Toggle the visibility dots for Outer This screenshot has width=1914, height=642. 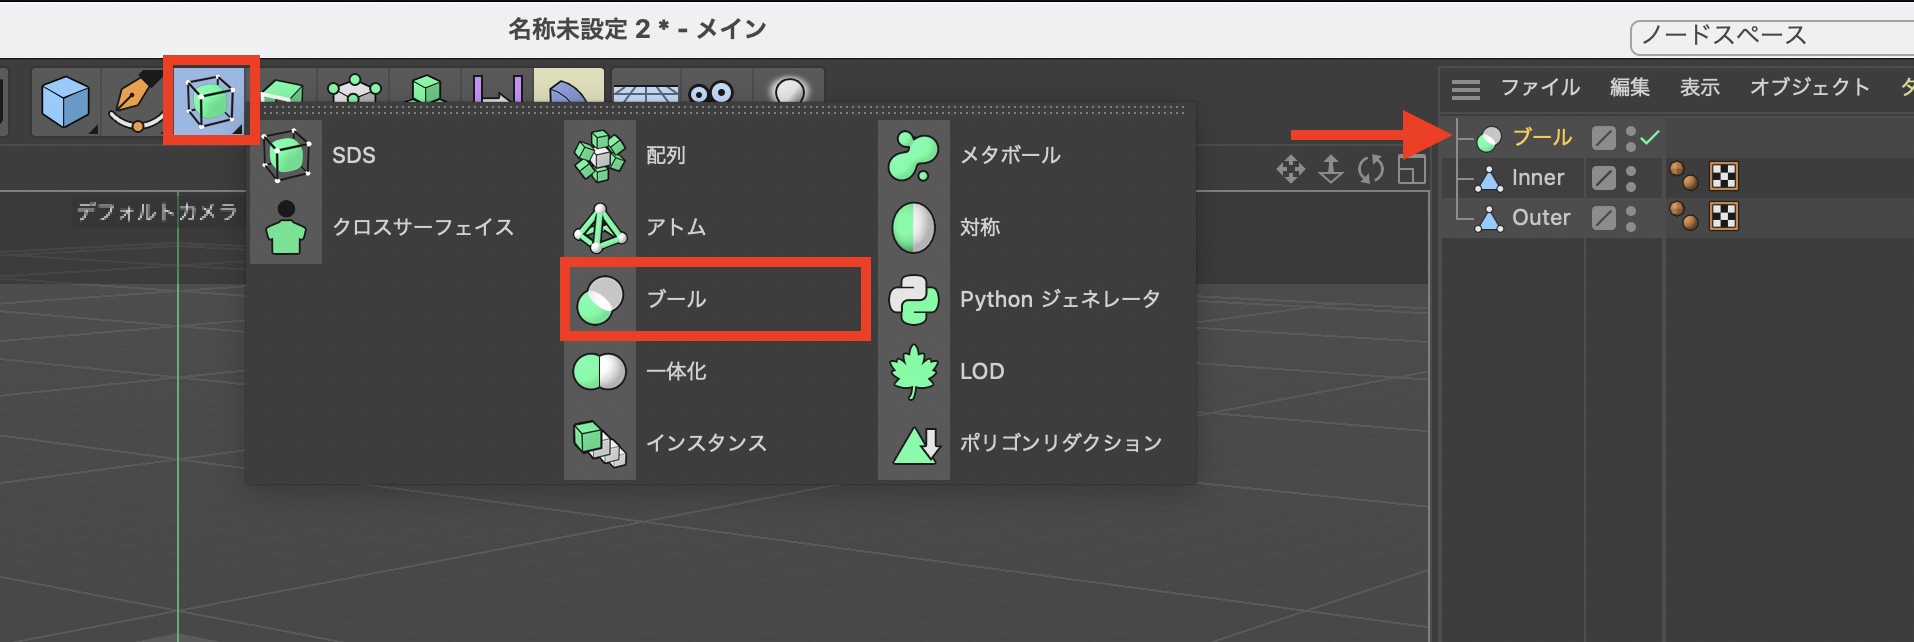coord(1631,218)
